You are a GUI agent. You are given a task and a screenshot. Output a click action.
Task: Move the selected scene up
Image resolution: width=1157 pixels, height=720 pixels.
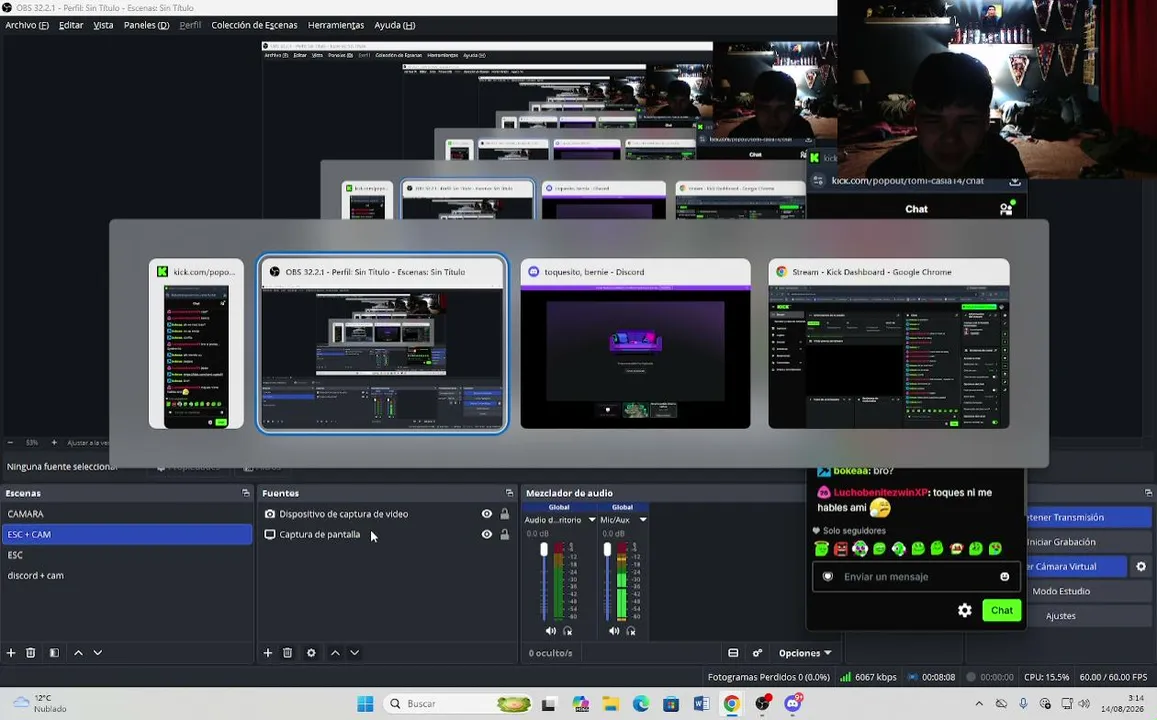[x=78, y=653]
